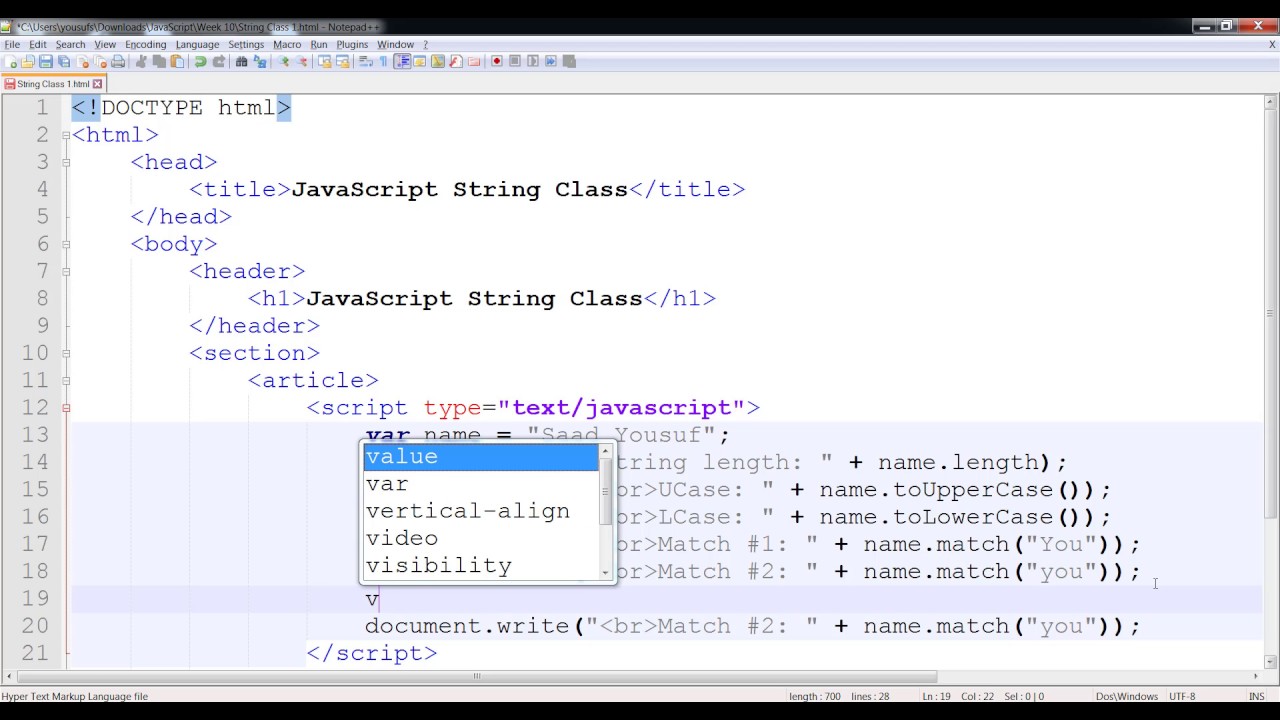Choose 'visibility' from the autocomplete list

[x=480, y=565]
